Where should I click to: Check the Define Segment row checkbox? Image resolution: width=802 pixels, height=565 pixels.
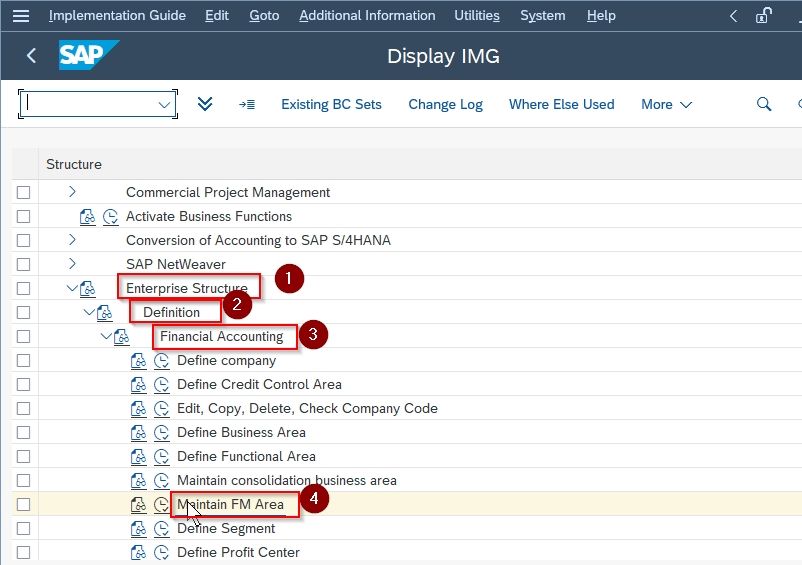(24, 529)
